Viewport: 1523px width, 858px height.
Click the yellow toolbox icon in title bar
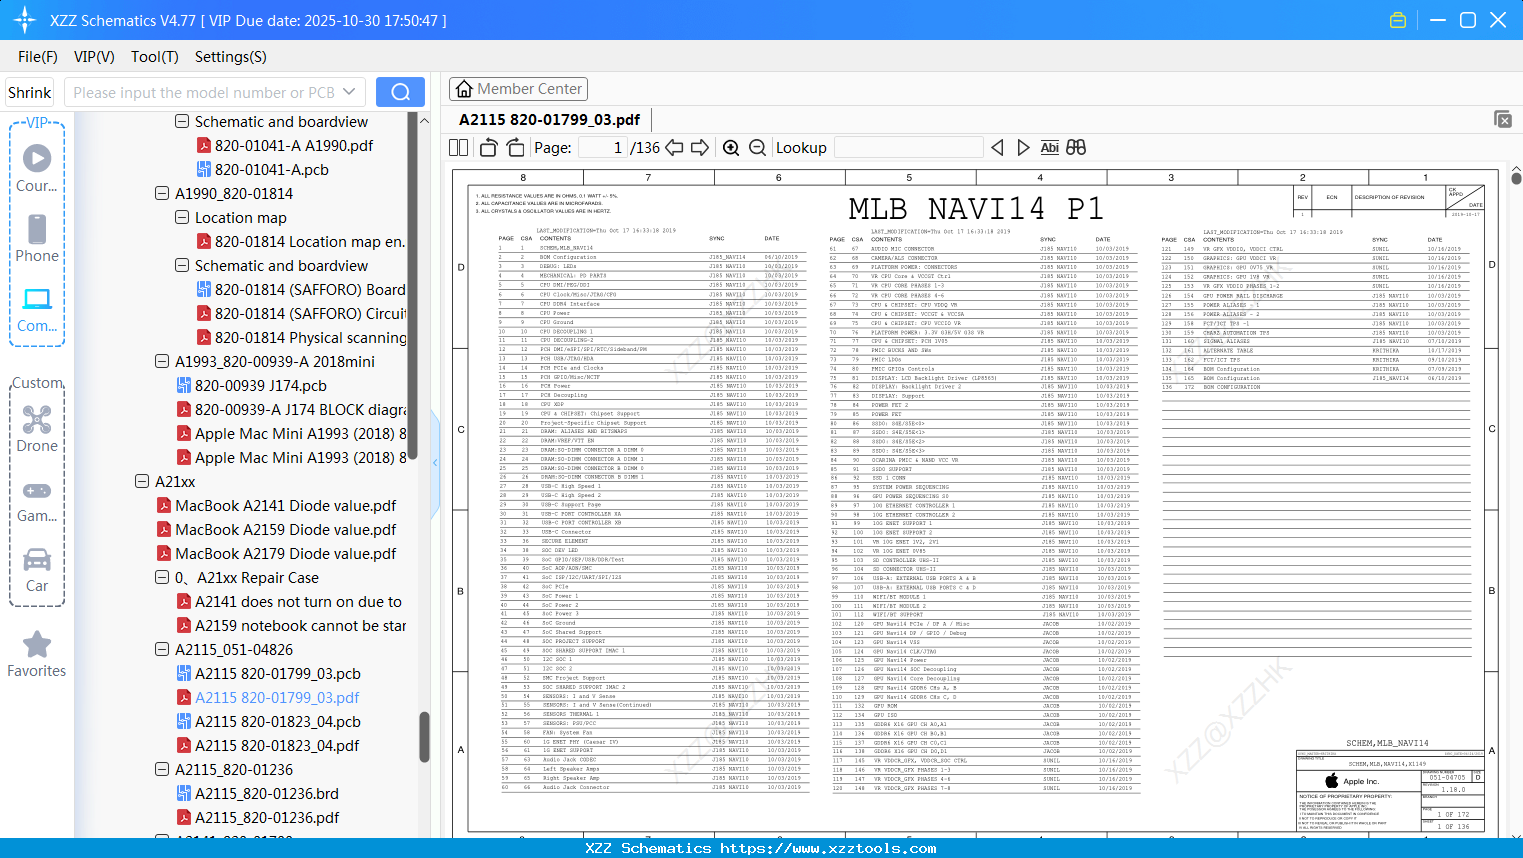click(1398, 20)
